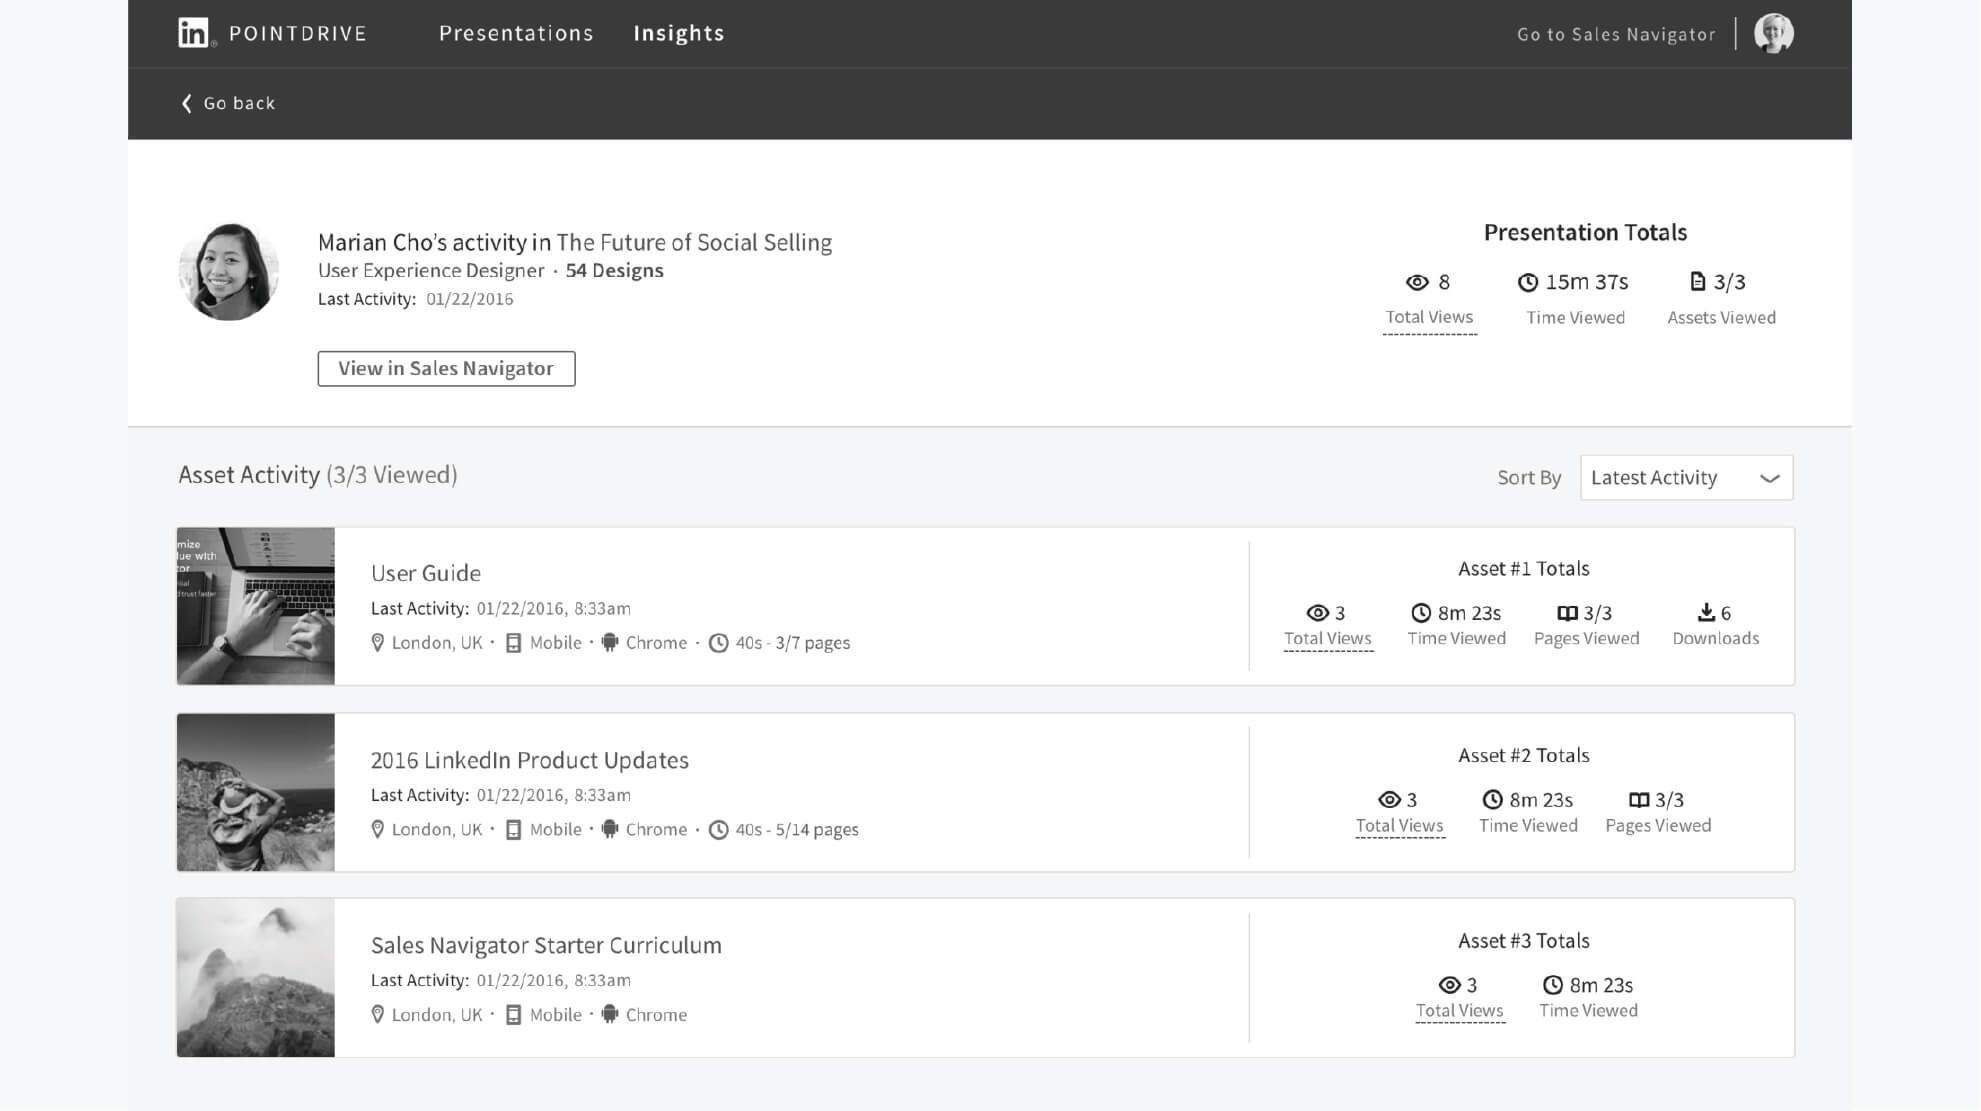Click the LinkedIn logo in the header
This screenshot has width=1981, height=1111.
(193, 33)
